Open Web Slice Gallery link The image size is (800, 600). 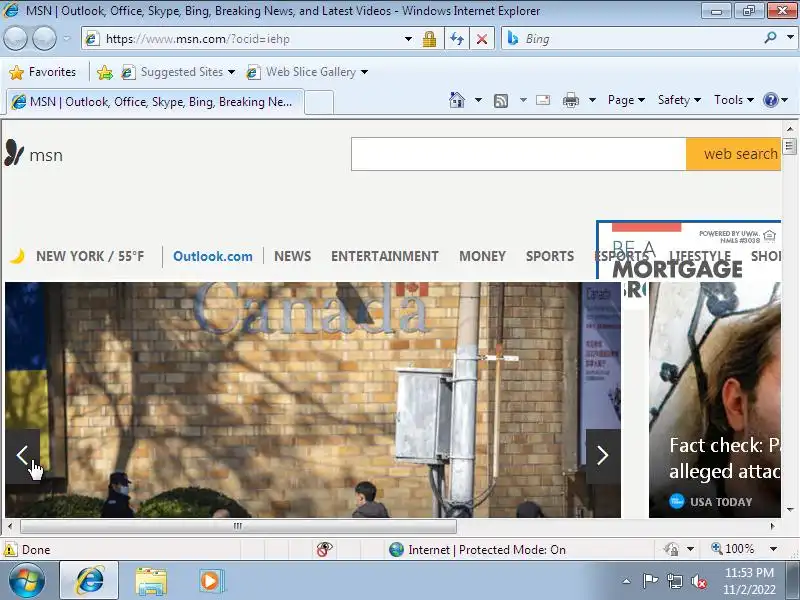click(307, 72)
